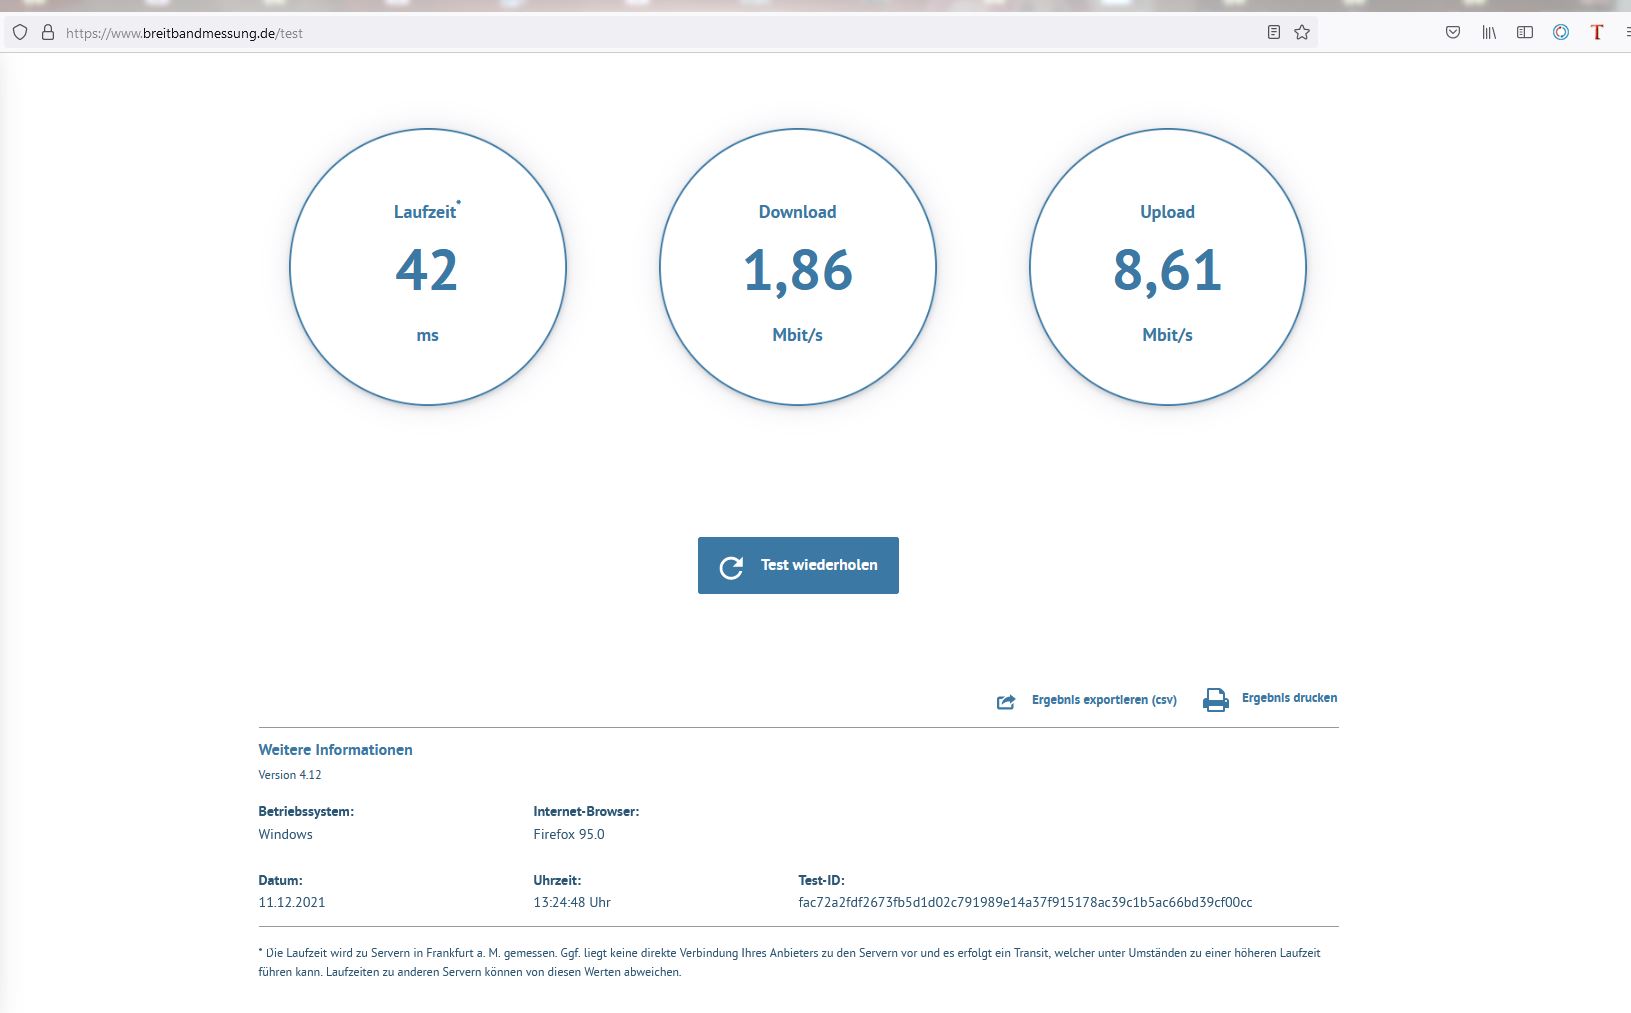The image size is (1631, 1013).
Task: Toggle reader view in address bar
Action: [x=1273, y=32]
